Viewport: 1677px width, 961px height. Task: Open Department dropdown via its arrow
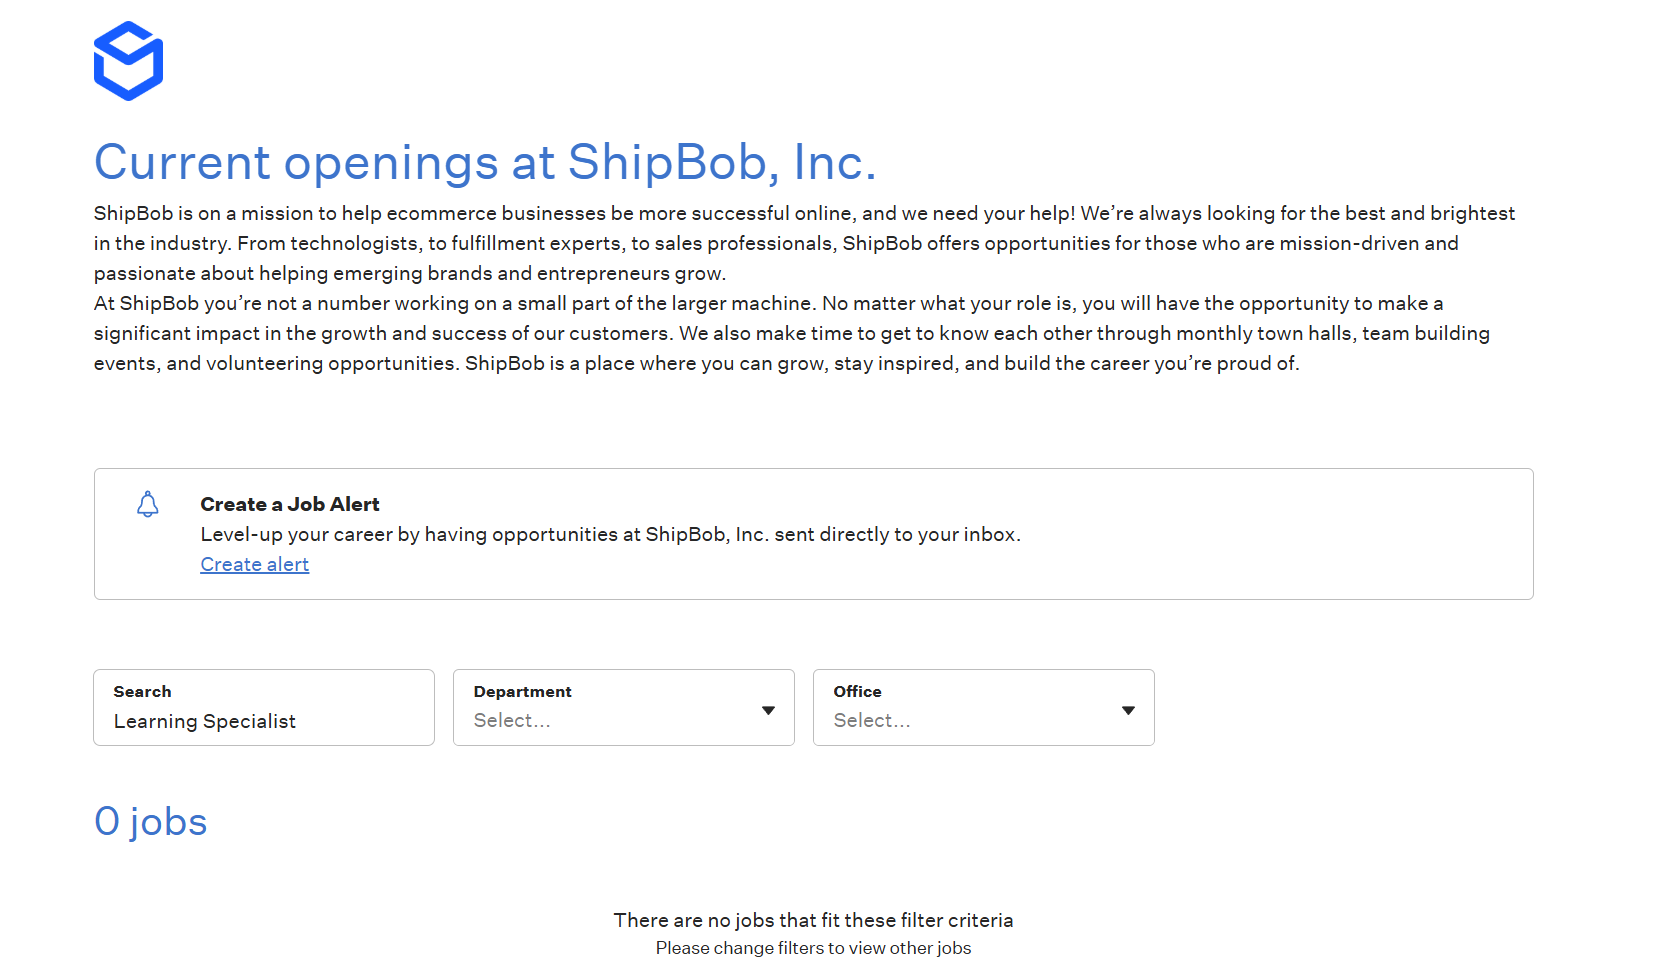768,710
